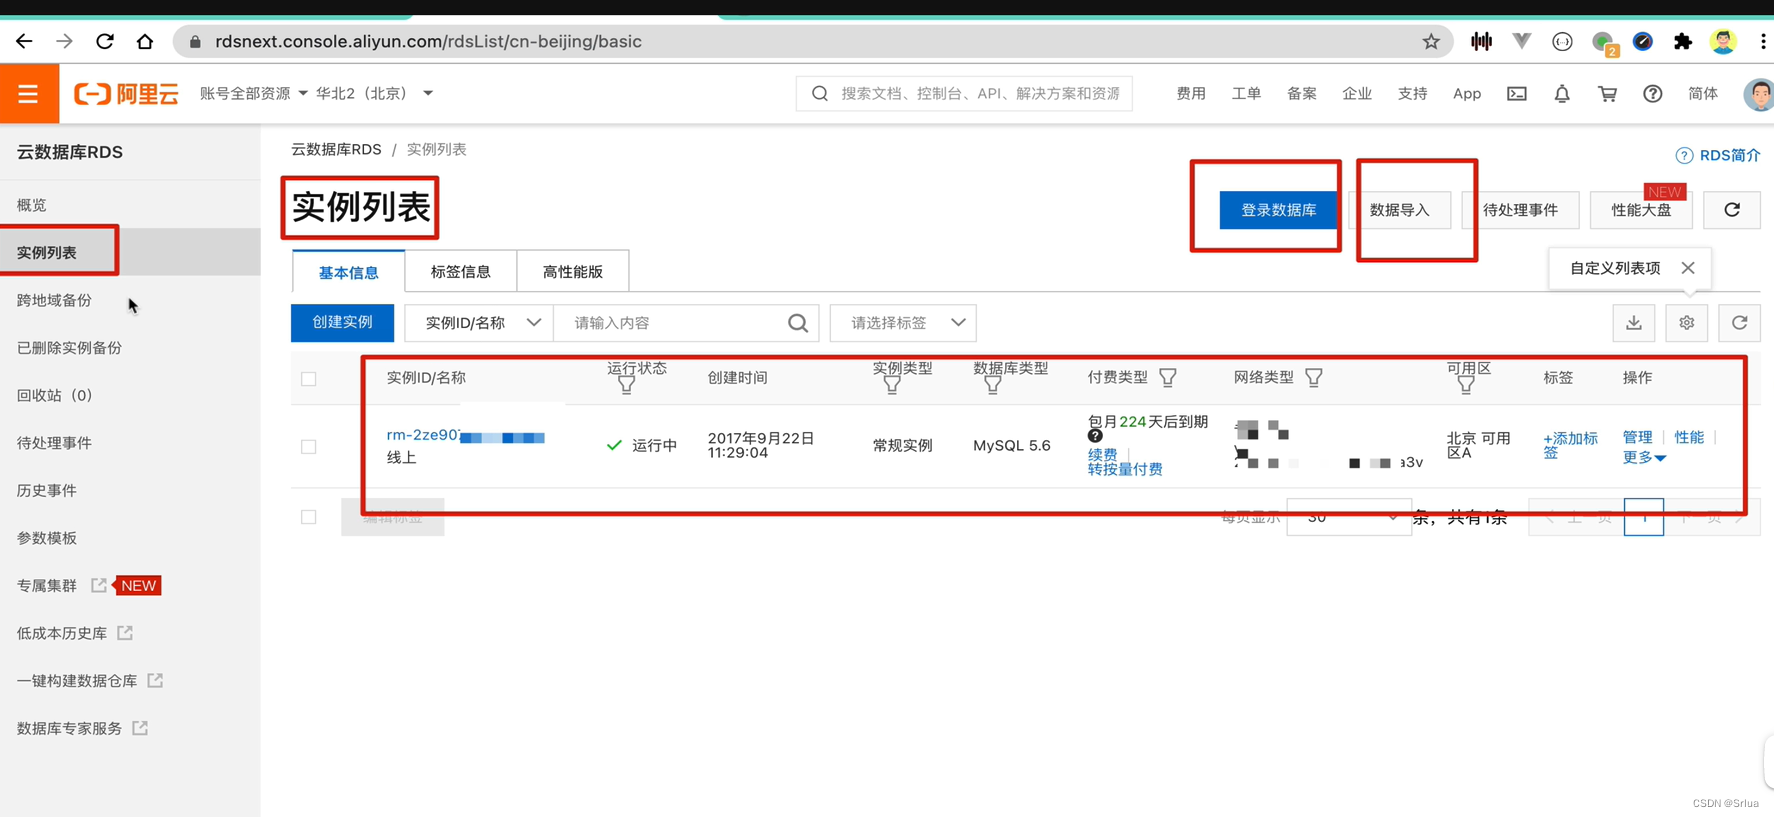
Task: Bookmark this page with the star
Action: click(x=1431, y=41)
